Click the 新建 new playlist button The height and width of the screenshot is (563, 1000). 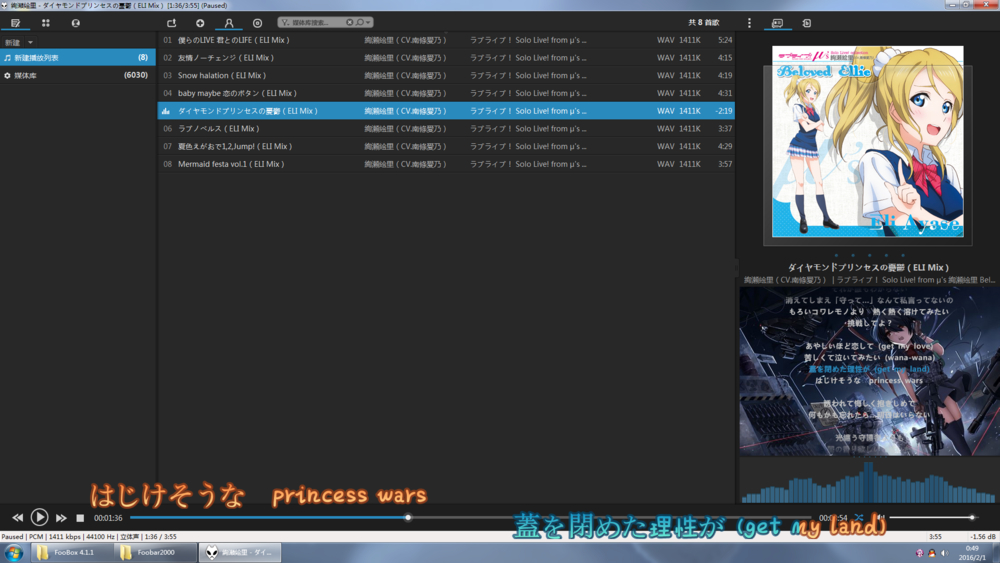13,42
